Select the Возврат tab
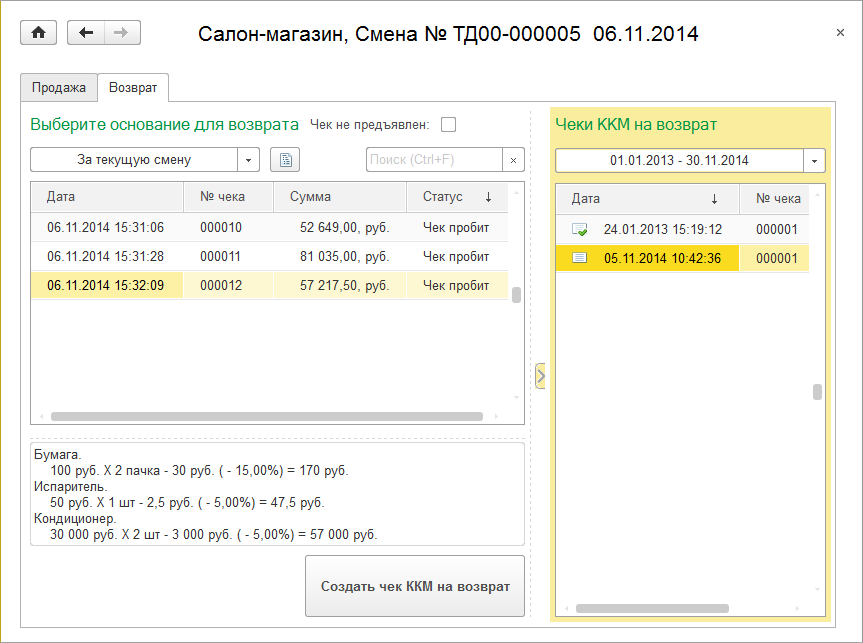Image resolution: width=863 pixels, height=643 pixels. [x=133, y=88]
